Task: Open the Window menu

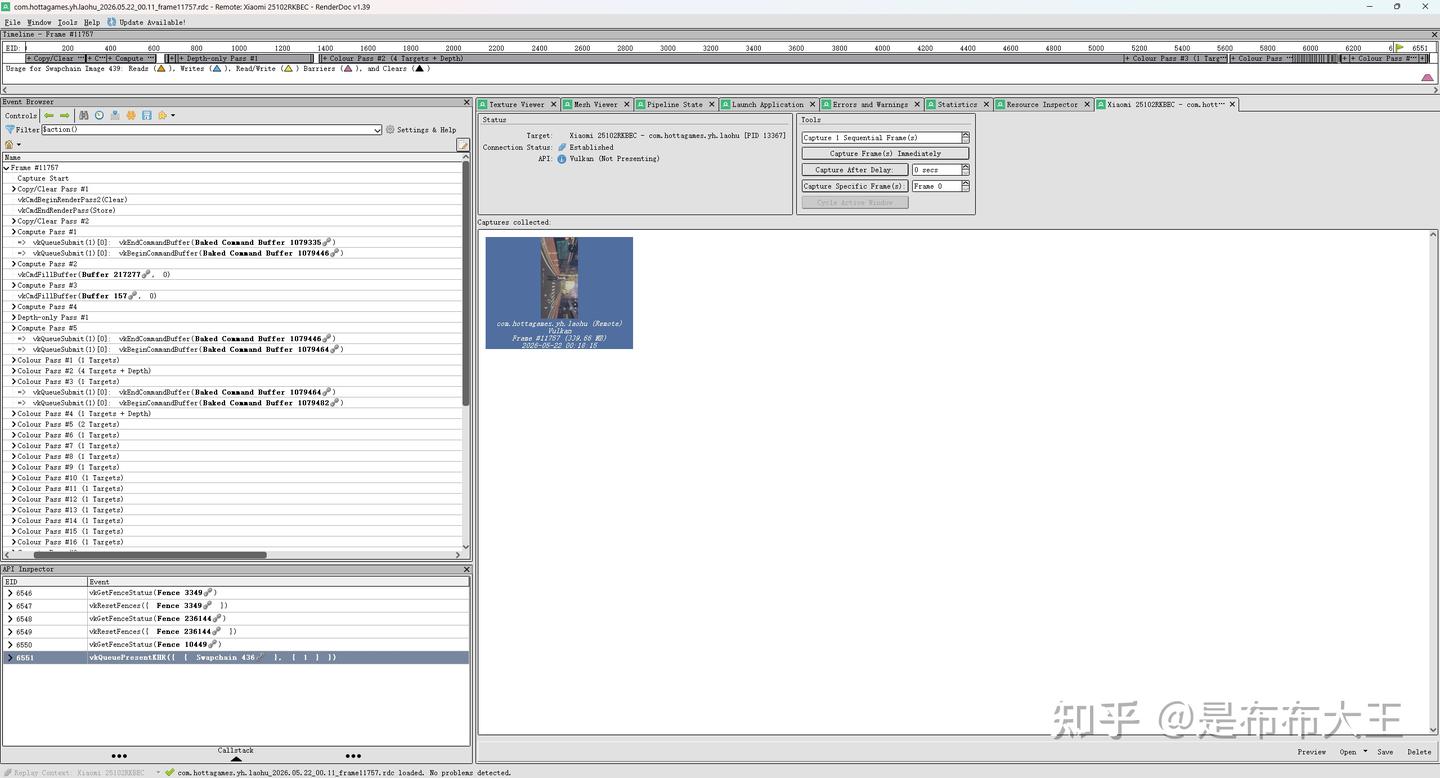Action: point(39,22)
